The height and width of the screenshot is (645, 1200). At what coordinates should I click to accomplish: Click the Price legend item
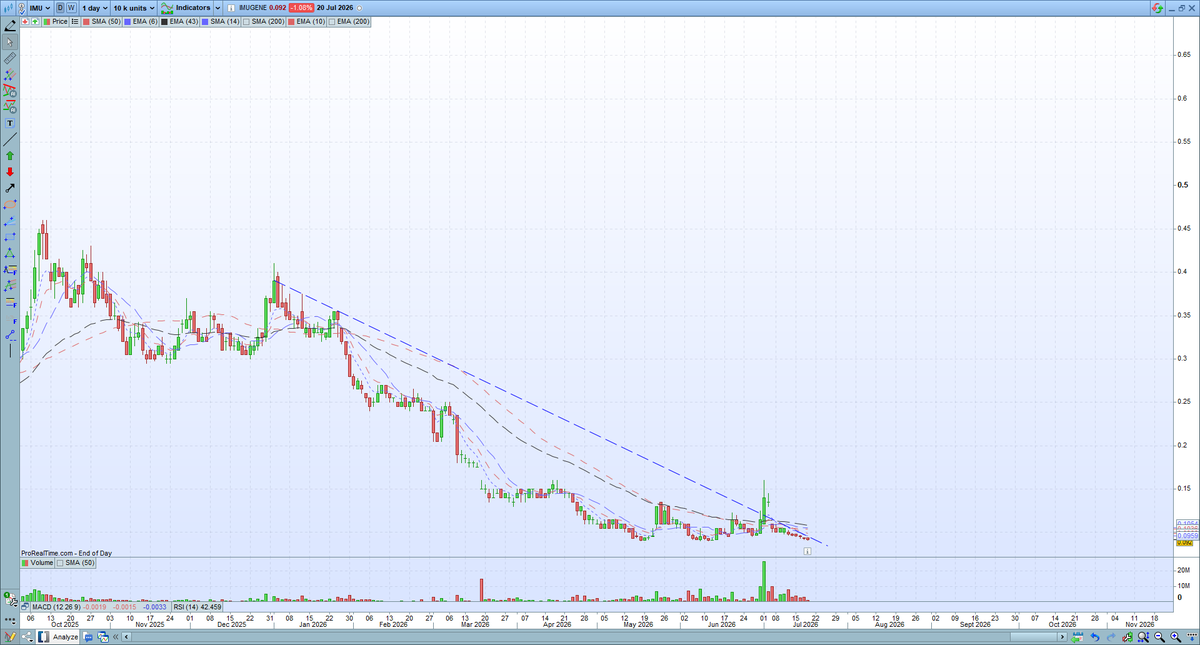click(x=55, y=21)
